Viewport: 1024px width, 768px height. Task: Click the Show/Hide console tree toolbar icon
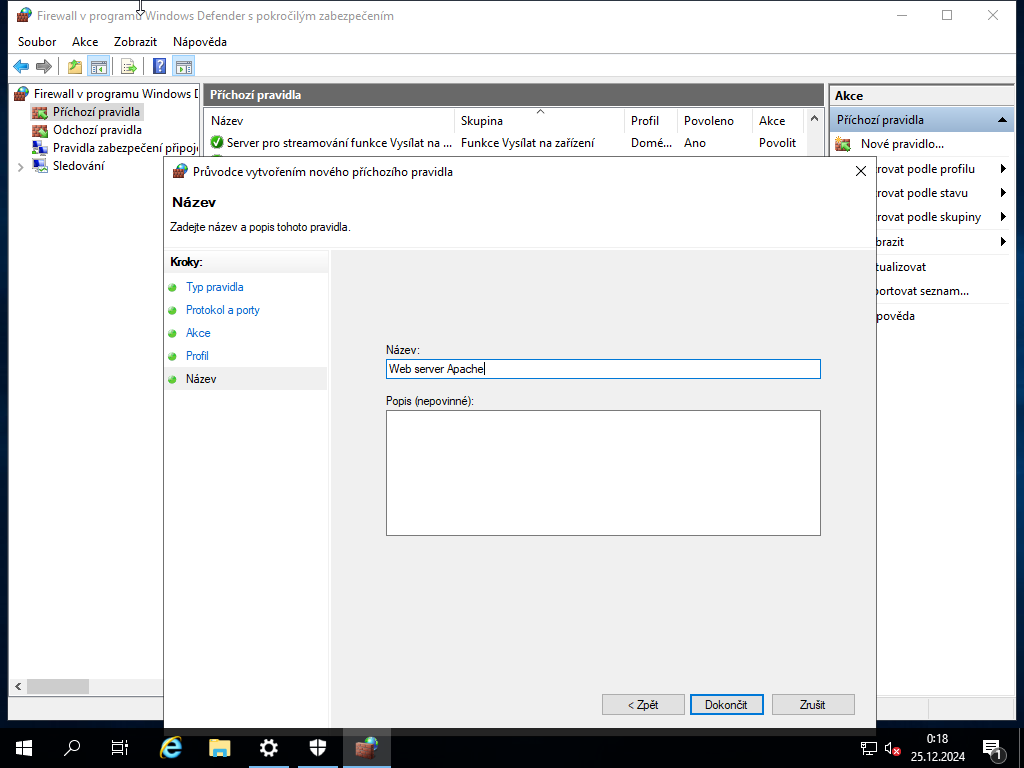pos(98,66)
